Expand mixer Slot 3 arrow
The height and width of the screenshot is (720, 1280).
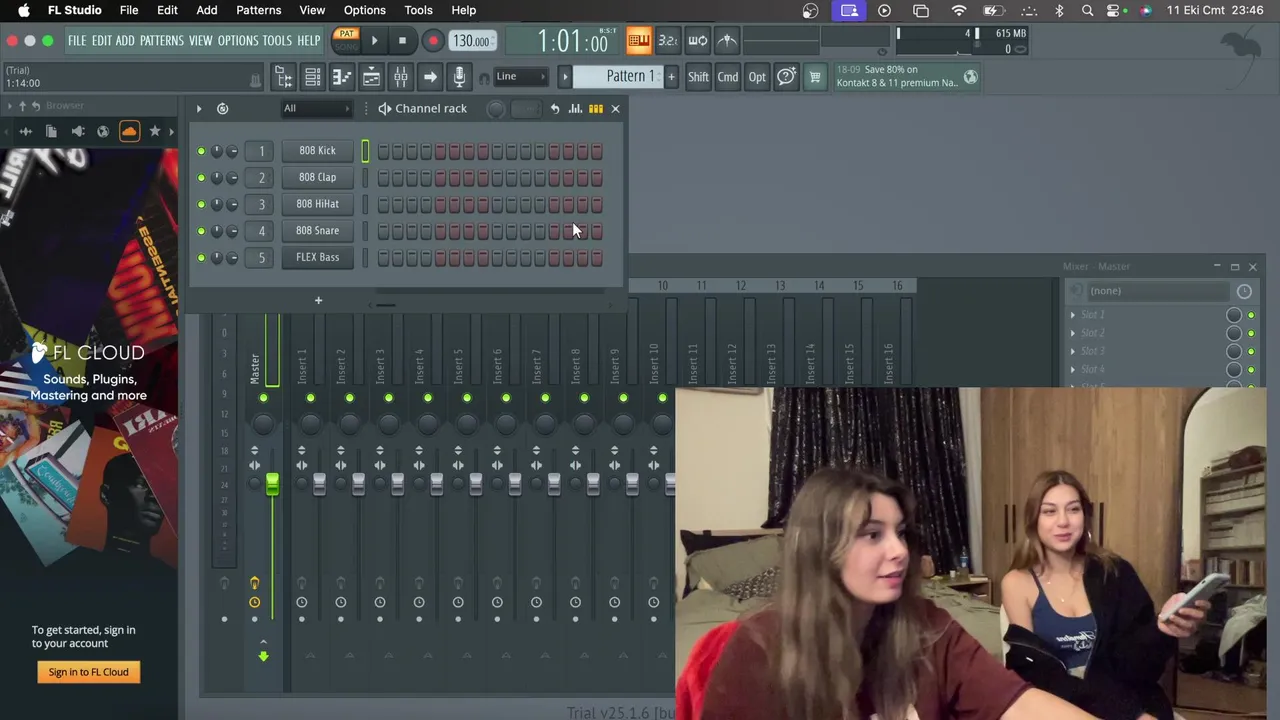tap(1073, 351)
